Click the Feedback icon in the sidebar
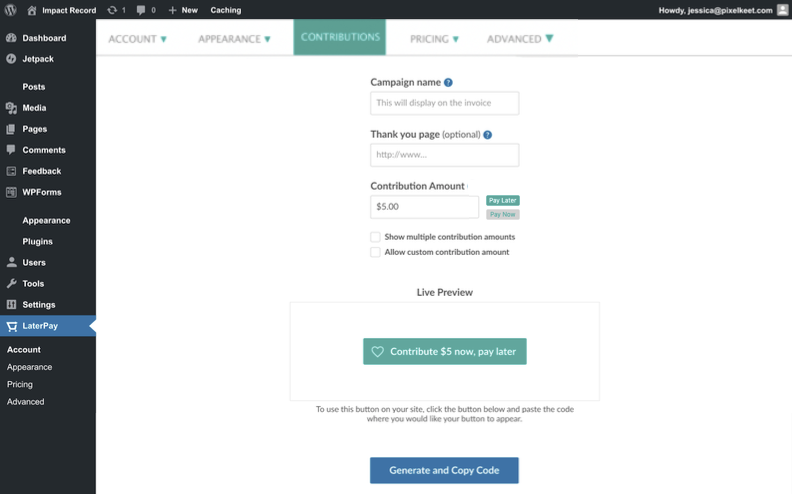Screen dimensions: 792x494 (11, 171)
